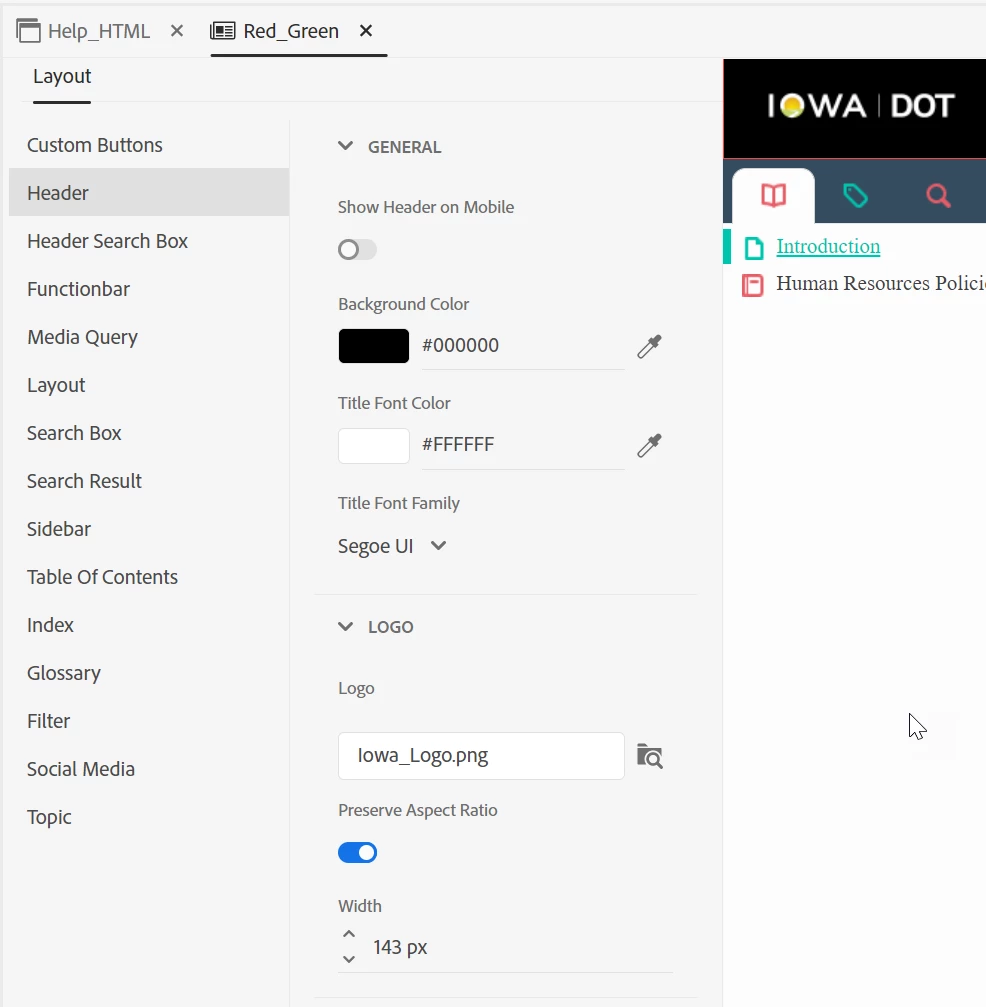986x1007 pixels.
Task: Open Layout item in settings list
Action: [149, 385]
